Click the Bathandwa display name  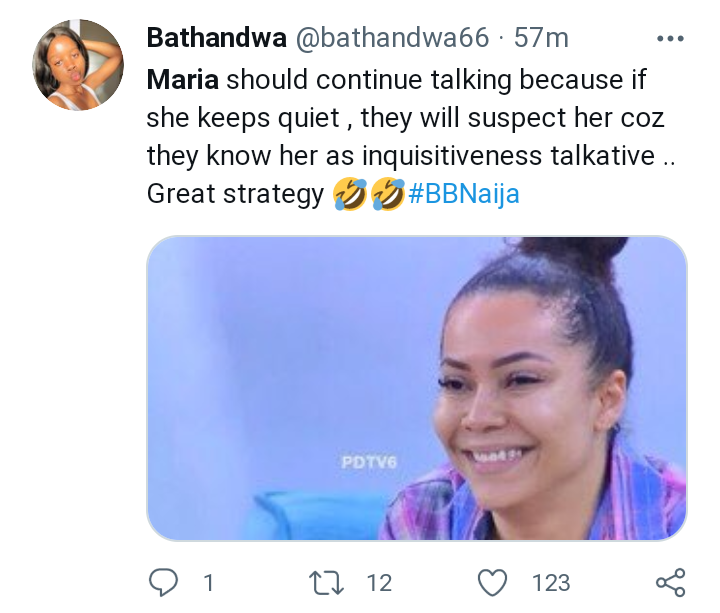215,39
